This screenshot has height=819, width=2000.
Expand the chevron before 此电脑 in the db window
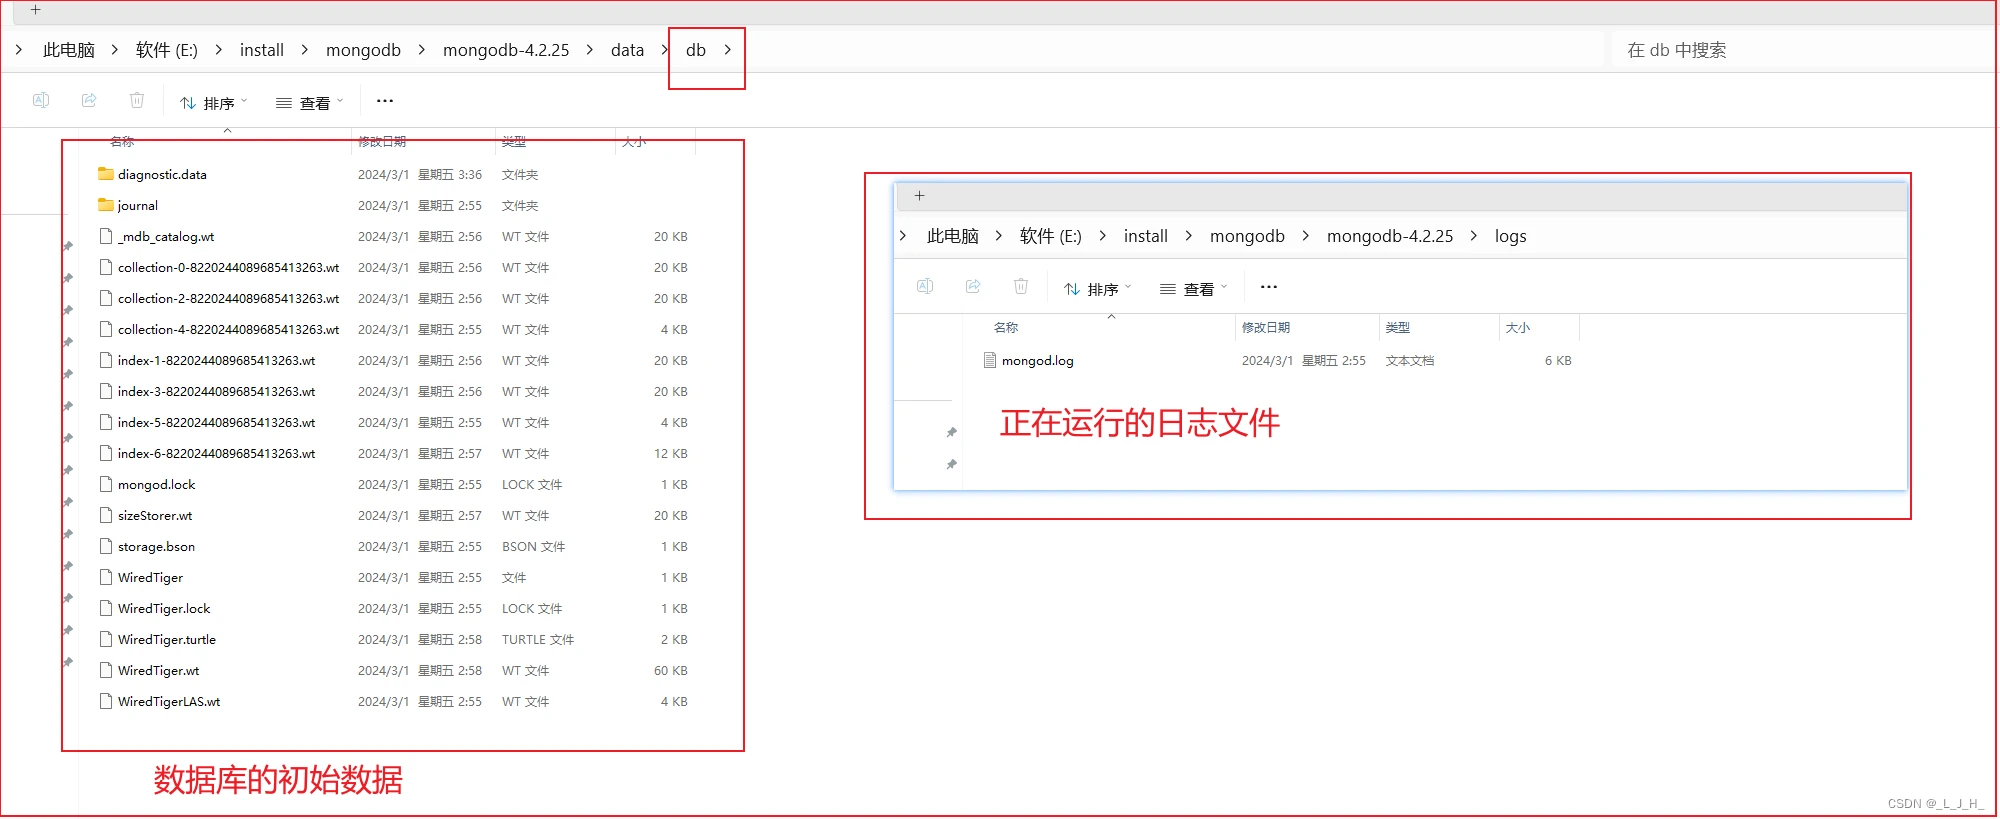pyautogui.click(x=19, y=50)
